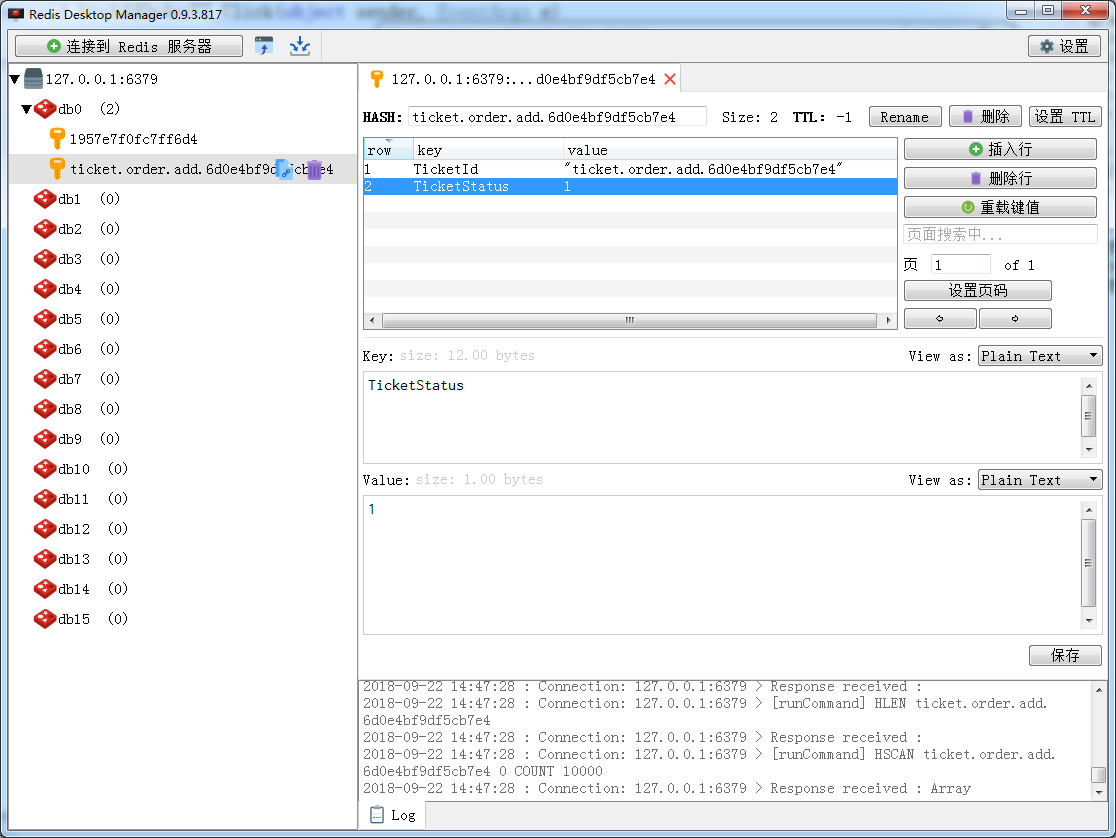
Task: Click the db0 database icon
Action: tap(45, 109)
